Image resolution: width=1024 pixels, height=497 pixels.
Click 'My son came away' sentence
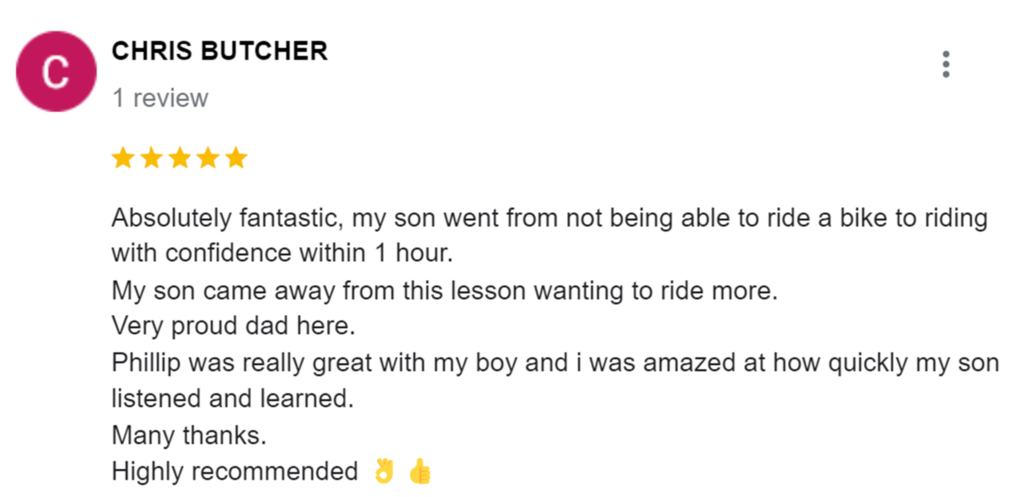(x=445, y=291)
